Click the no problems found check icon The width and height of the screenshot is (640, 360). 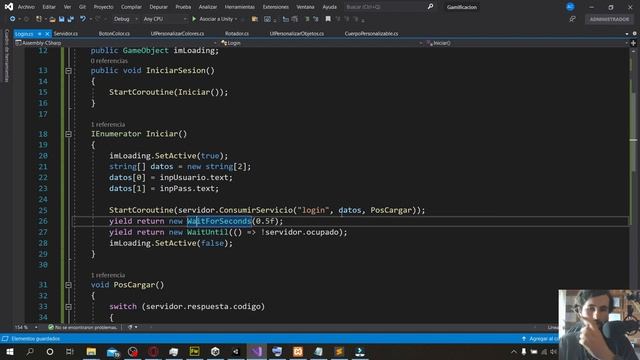51,327
